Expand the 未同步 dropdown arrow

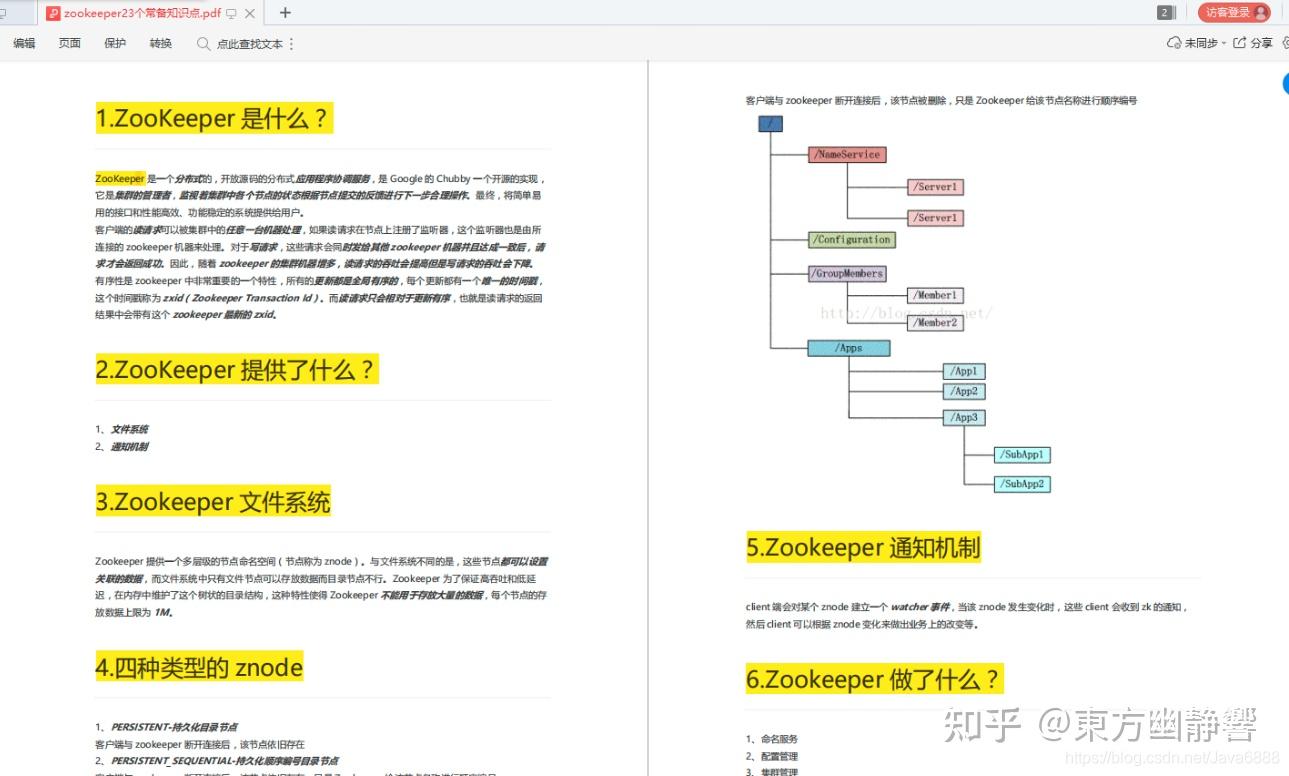1224,44
